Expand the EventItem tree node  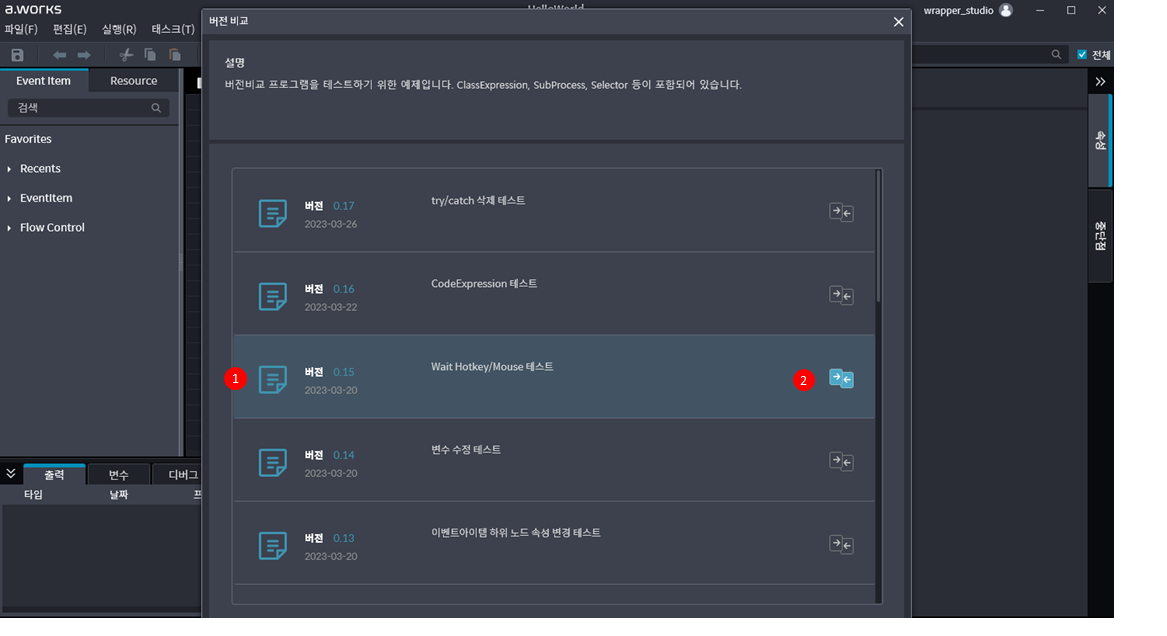coord(10,198)
